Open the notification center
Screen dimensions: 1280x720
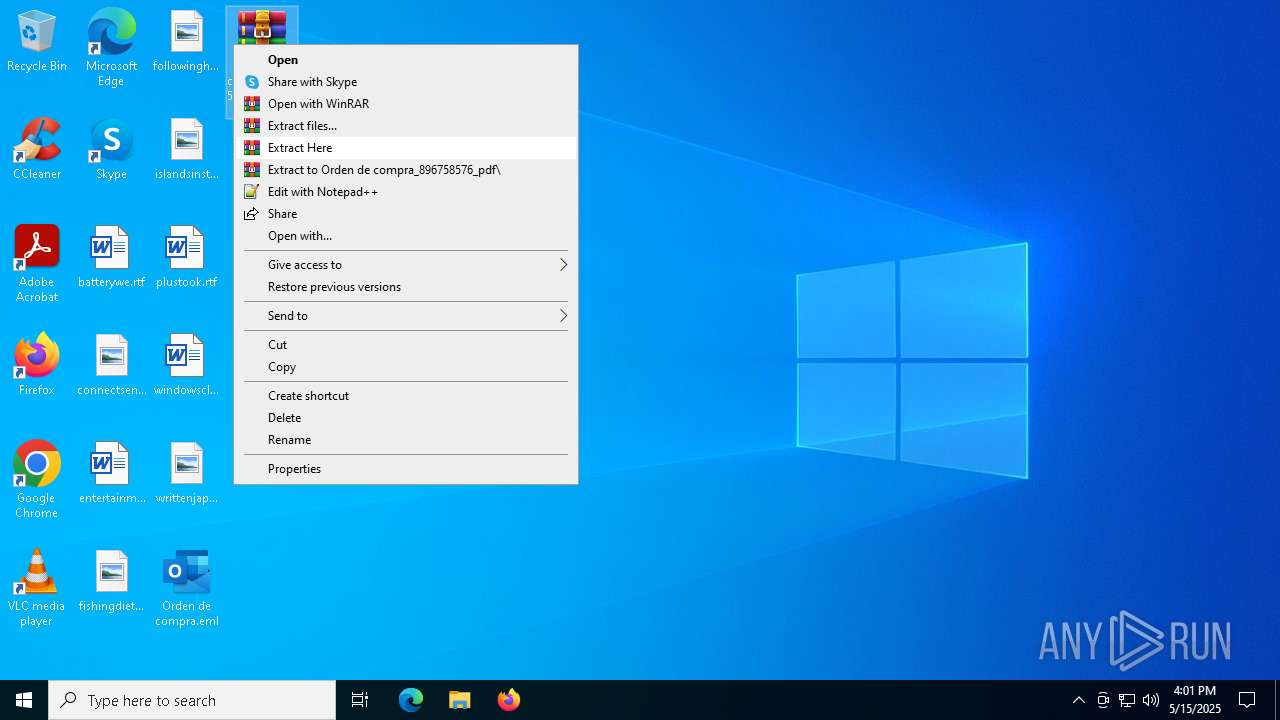pyautogui.click(x=1247, y=700)
